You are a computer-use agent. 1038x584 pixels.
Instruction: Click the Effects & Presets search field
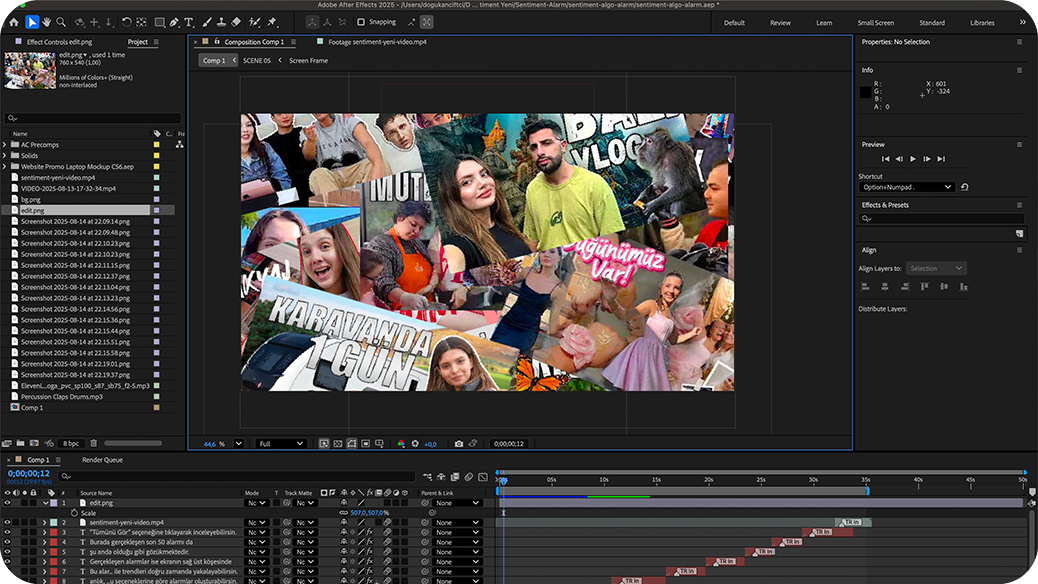click(942, 219)
